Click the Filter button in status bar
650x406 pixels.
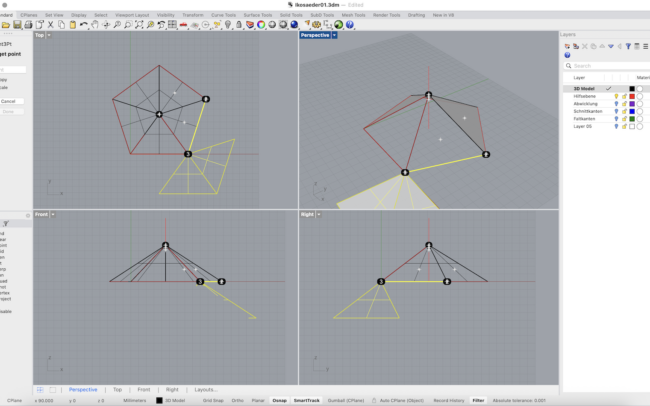point(478,401)
